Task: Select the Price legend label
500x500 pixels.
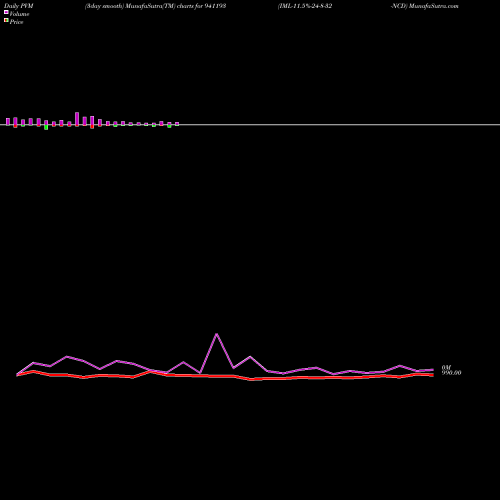Action: pyautogui.click(x=16, y=22)
